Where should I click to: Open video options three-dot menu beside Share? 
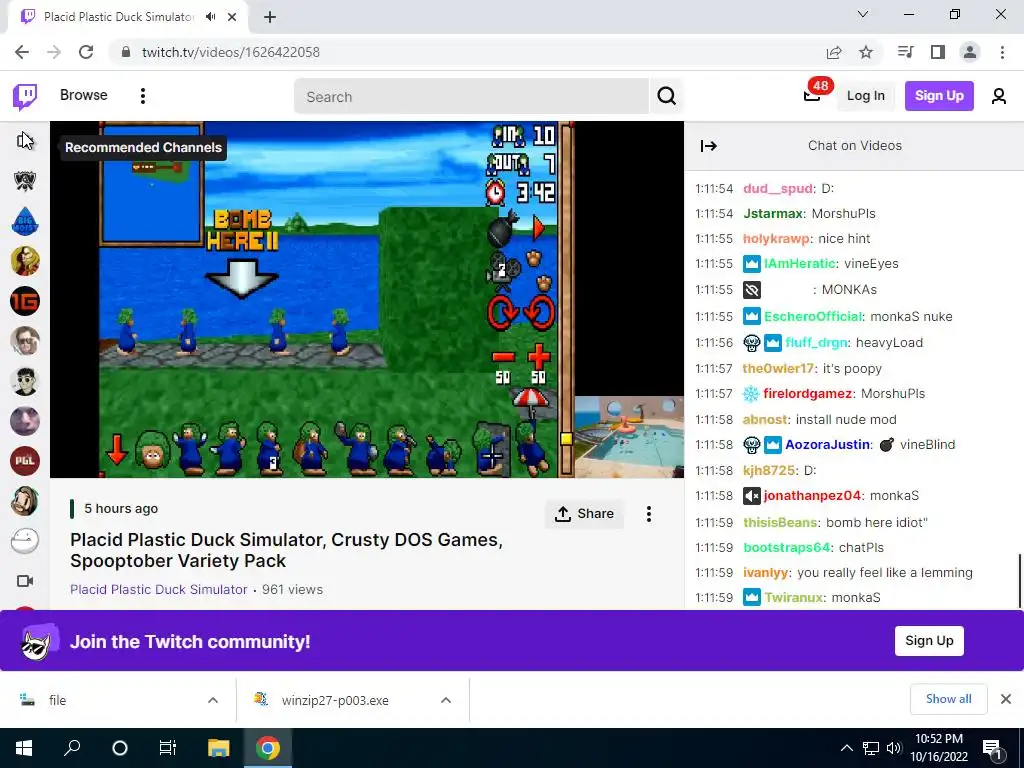click(x=648, y=514)
